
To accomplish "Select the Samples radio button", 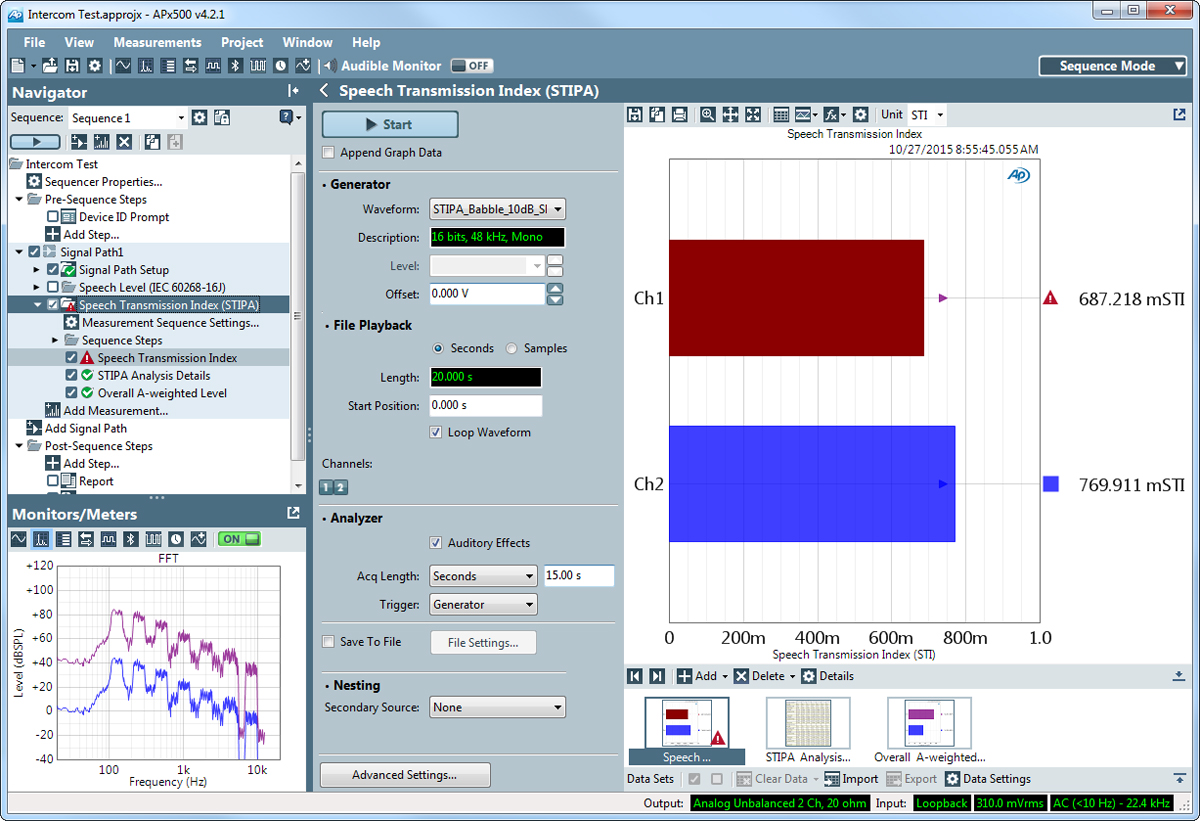I will pyautogui.click(x=512, y=349).
